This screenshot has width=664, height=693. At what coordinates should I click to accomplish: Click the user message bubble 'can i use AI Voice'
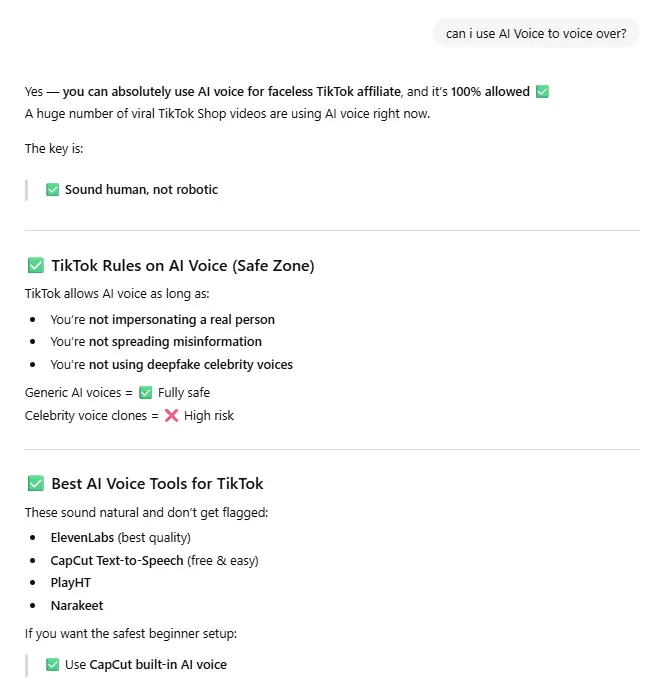[535, 34]
